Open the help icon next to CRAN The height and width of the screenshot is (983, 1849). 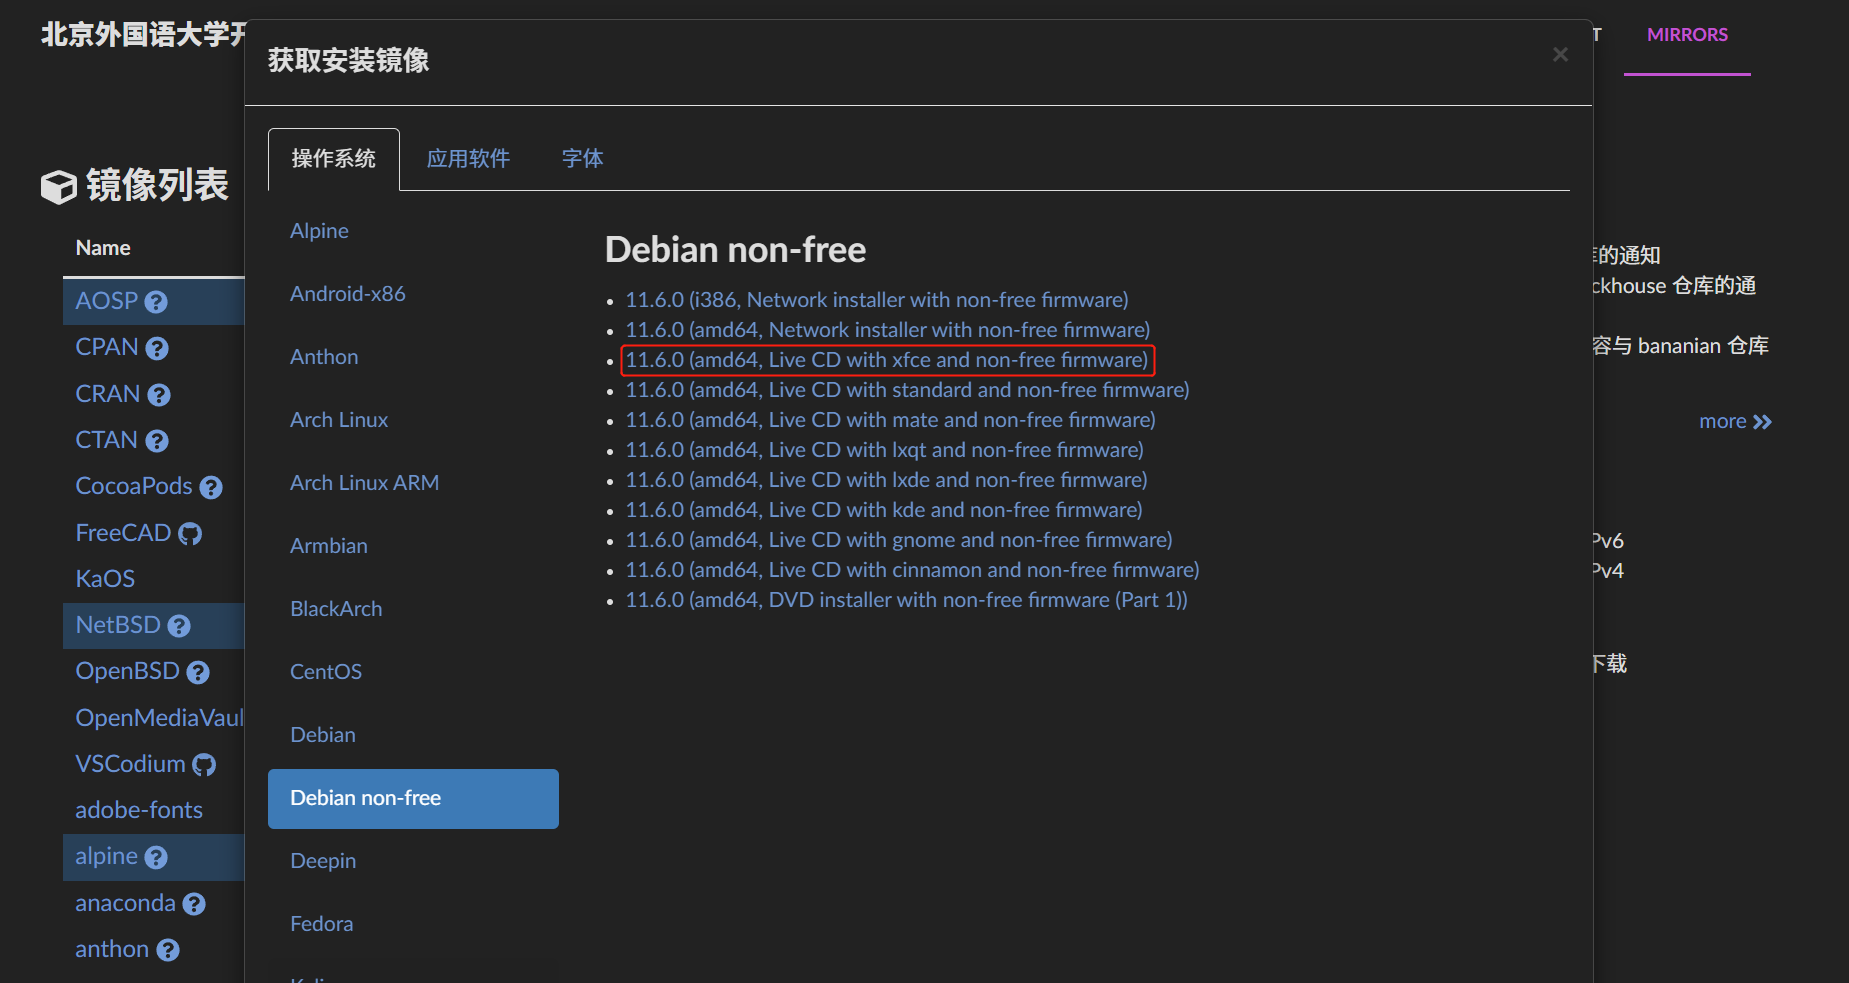click(159, 395)
